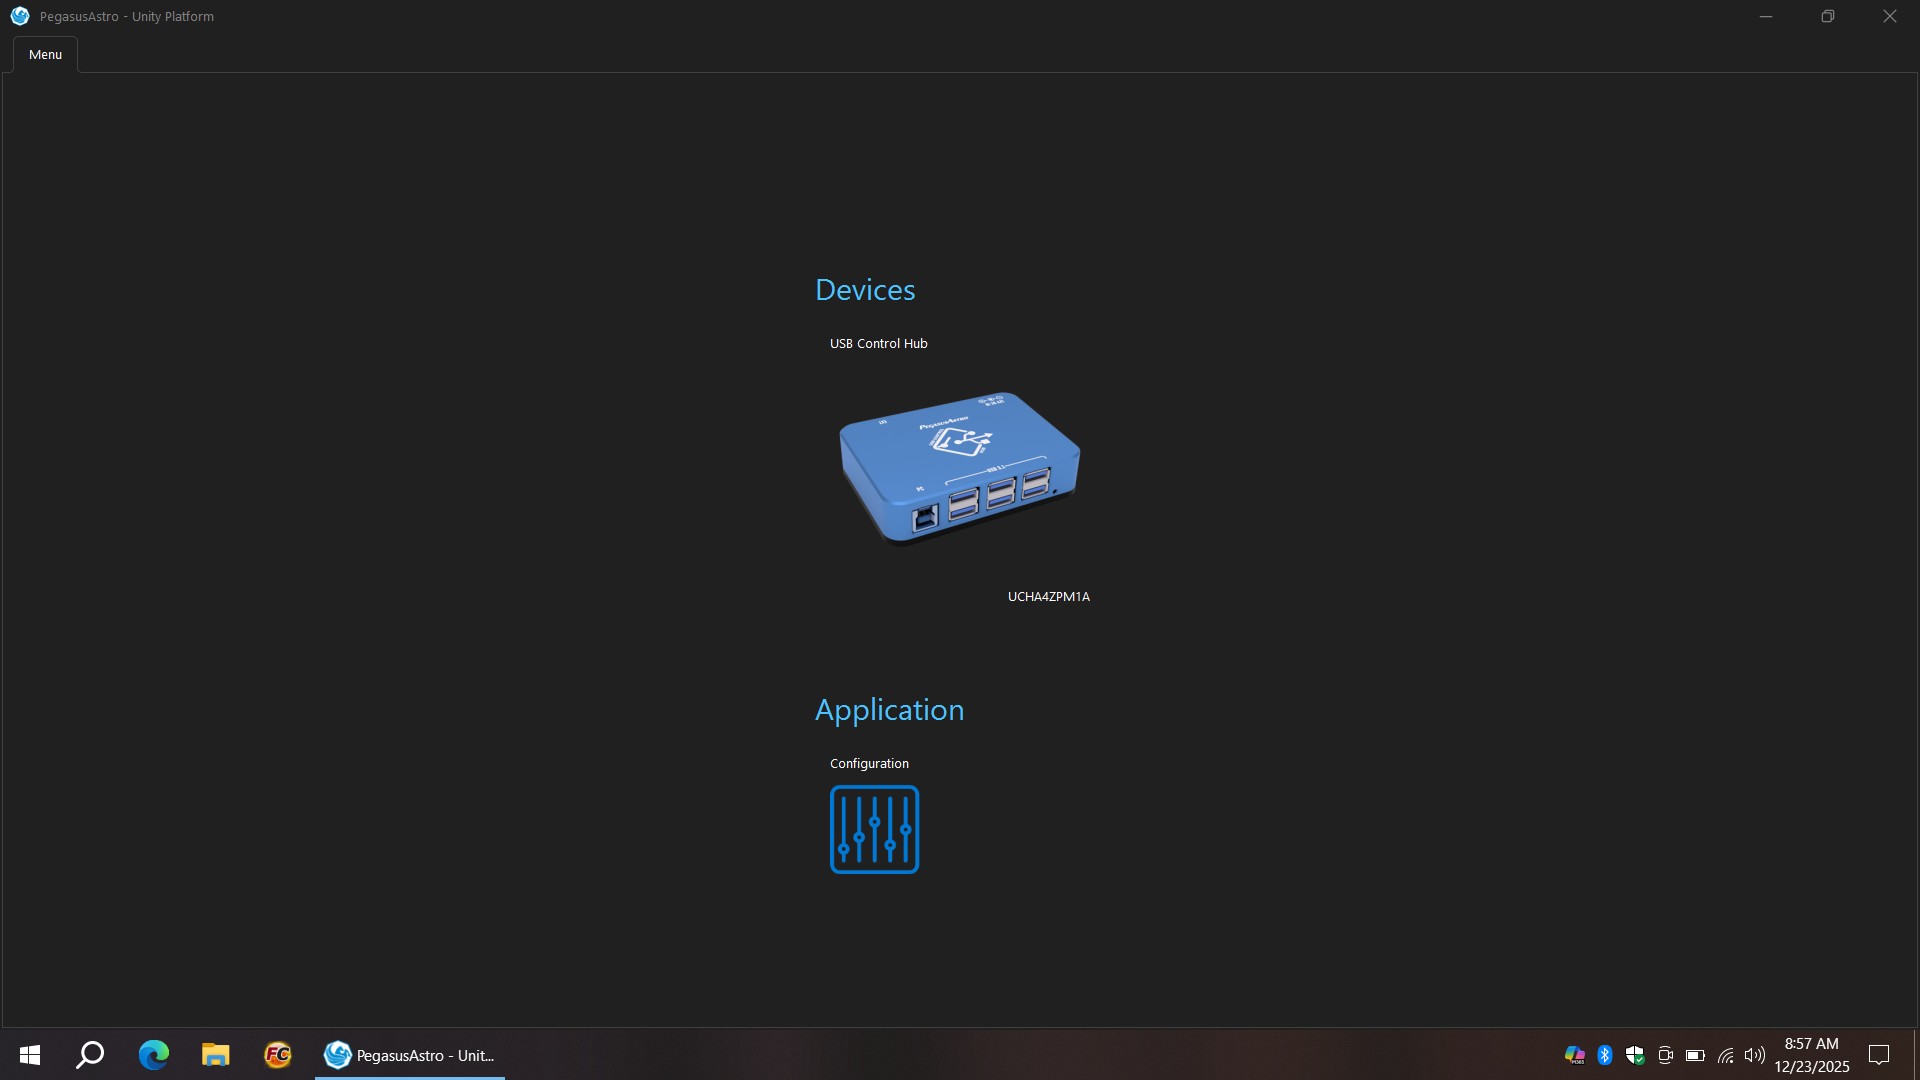Open the FC app in the taskbar
This screenshot has width=1920, height=1080.
coord(277,1055)
